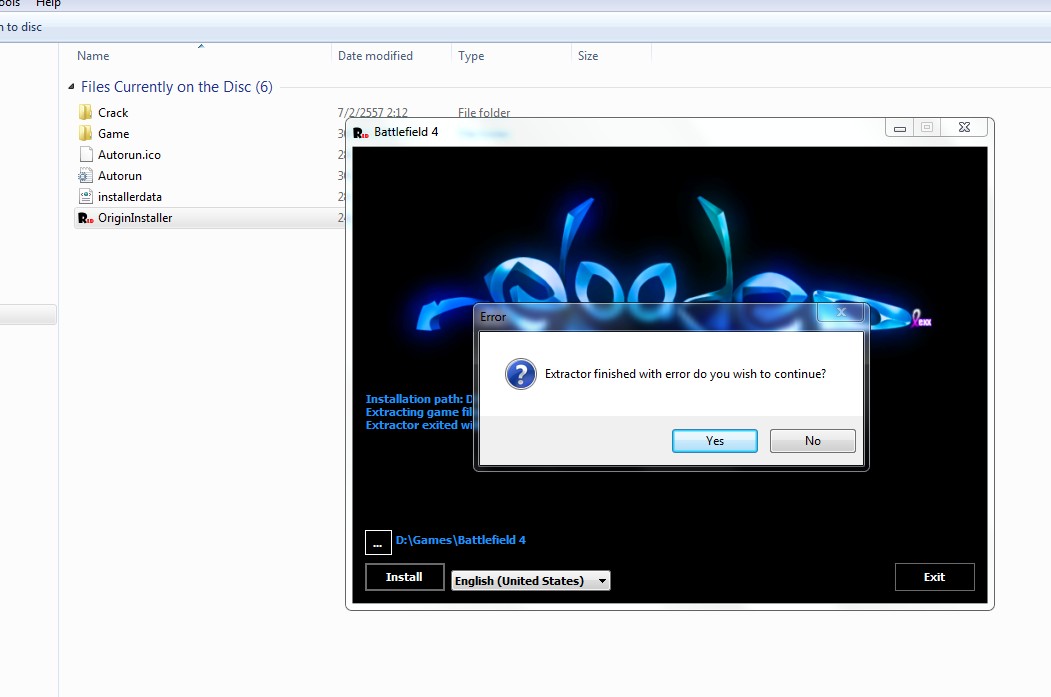Select the OriginInstaller application icon
The image size is (1051, 697).
85,218
